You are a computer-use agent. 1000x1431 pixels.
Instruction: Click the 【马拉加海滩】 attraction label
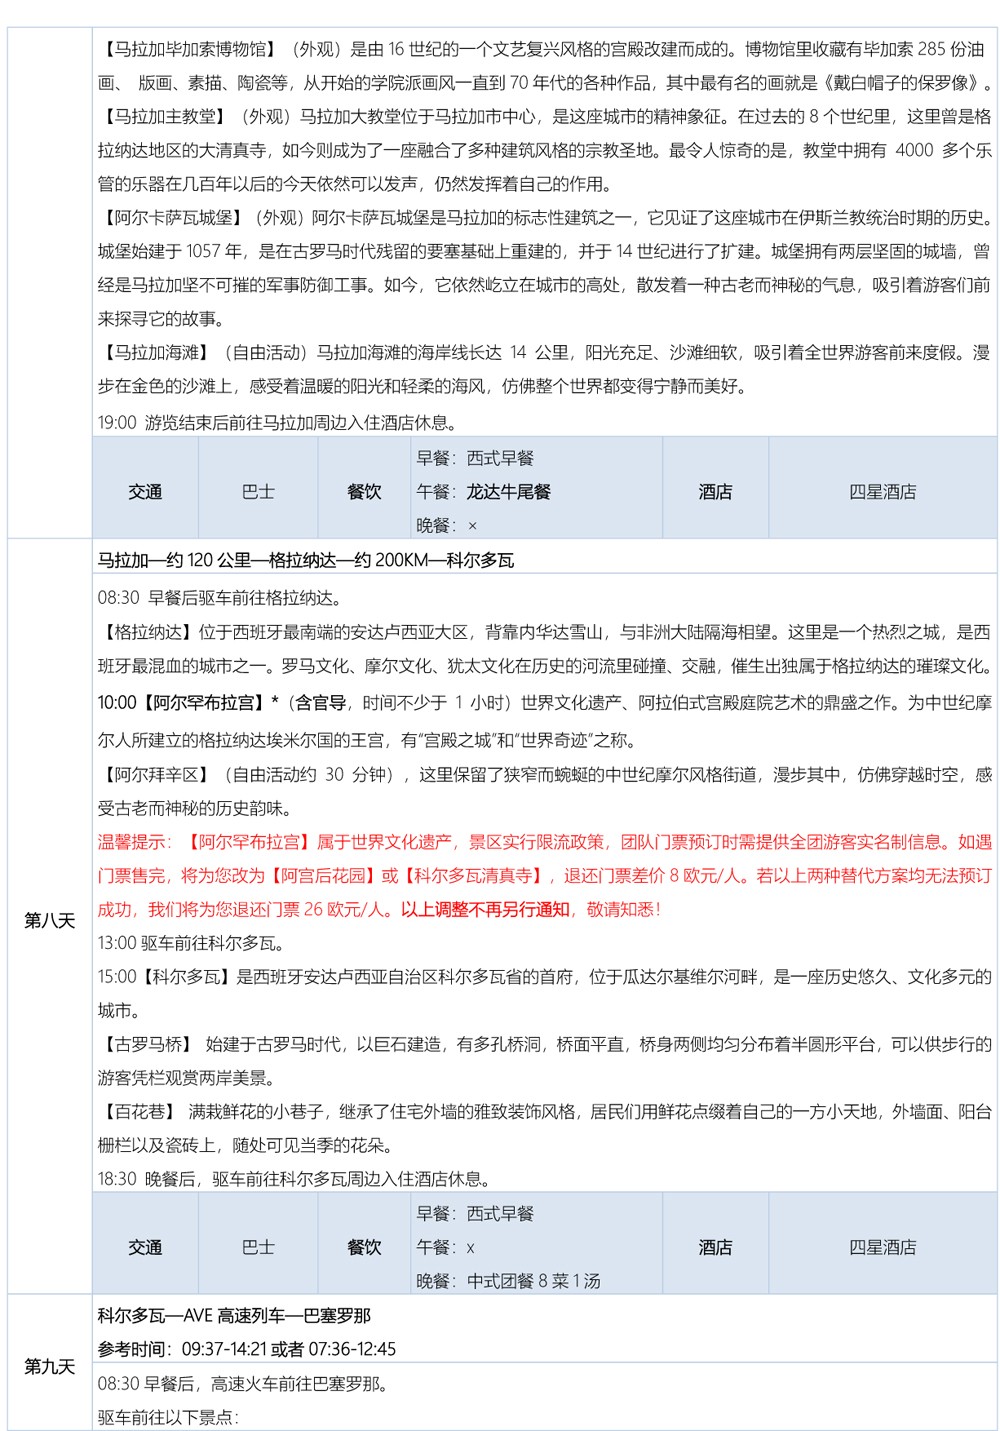157,353
